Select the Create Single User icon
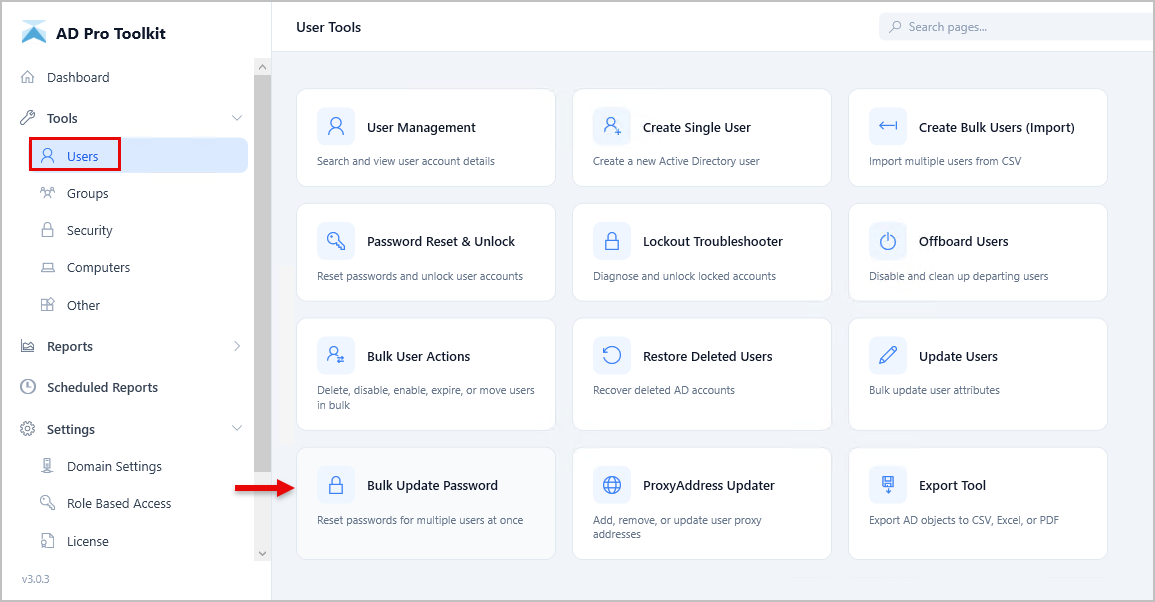 tap(611, 125)
